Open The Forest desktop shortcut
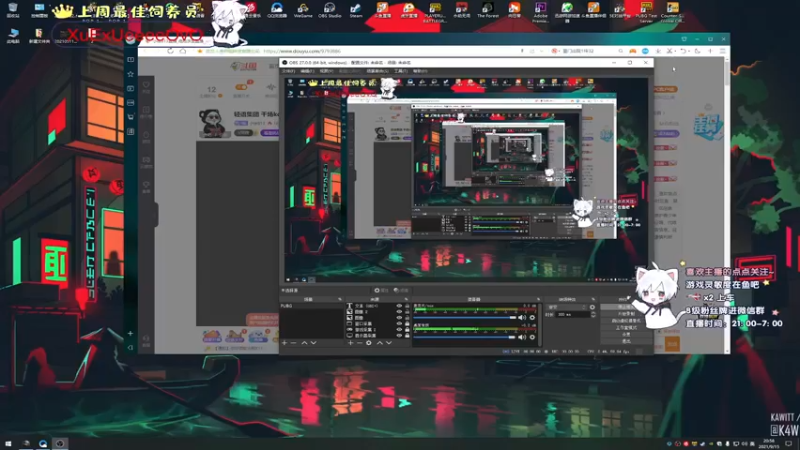 [488, 9]
